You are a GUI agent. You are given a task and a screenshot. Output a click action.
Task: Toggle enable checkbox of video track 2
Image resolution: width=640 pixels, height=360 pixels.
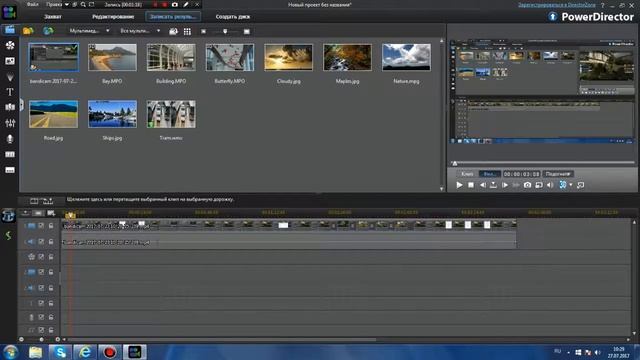pyautogui.click(x=41, y=272)
